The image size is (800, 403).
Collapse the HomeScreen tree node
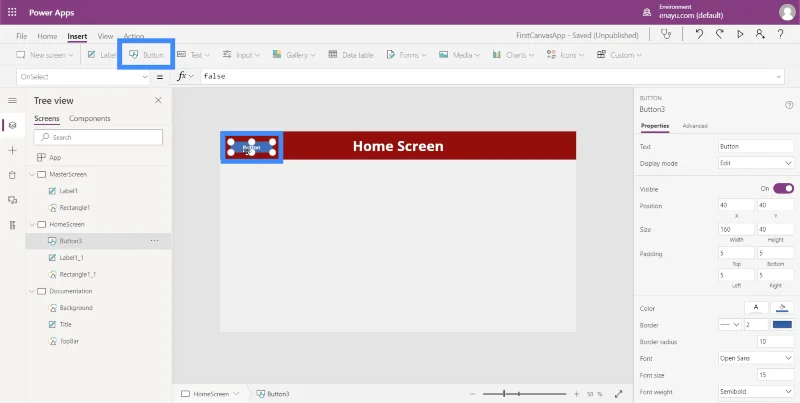(x=32, y=224)
